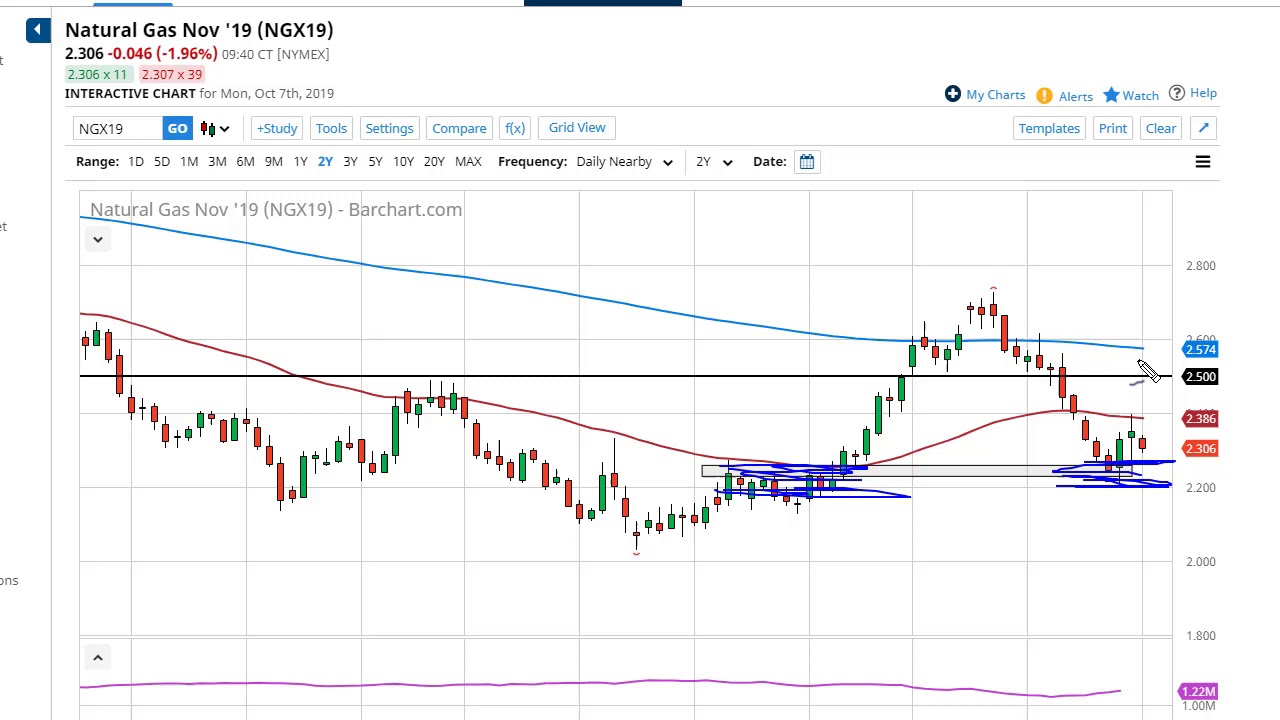Image resolution: width=1280 pixels, height=720 pixels.
Task: Select the 9M range
Action: (273, 162)
